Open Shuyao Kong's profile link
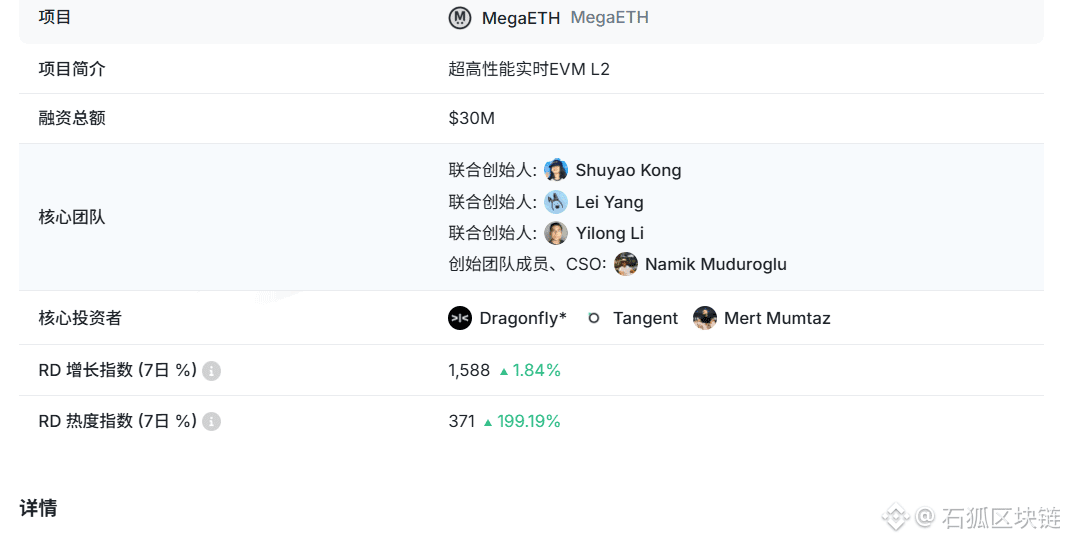 point(628,170)
